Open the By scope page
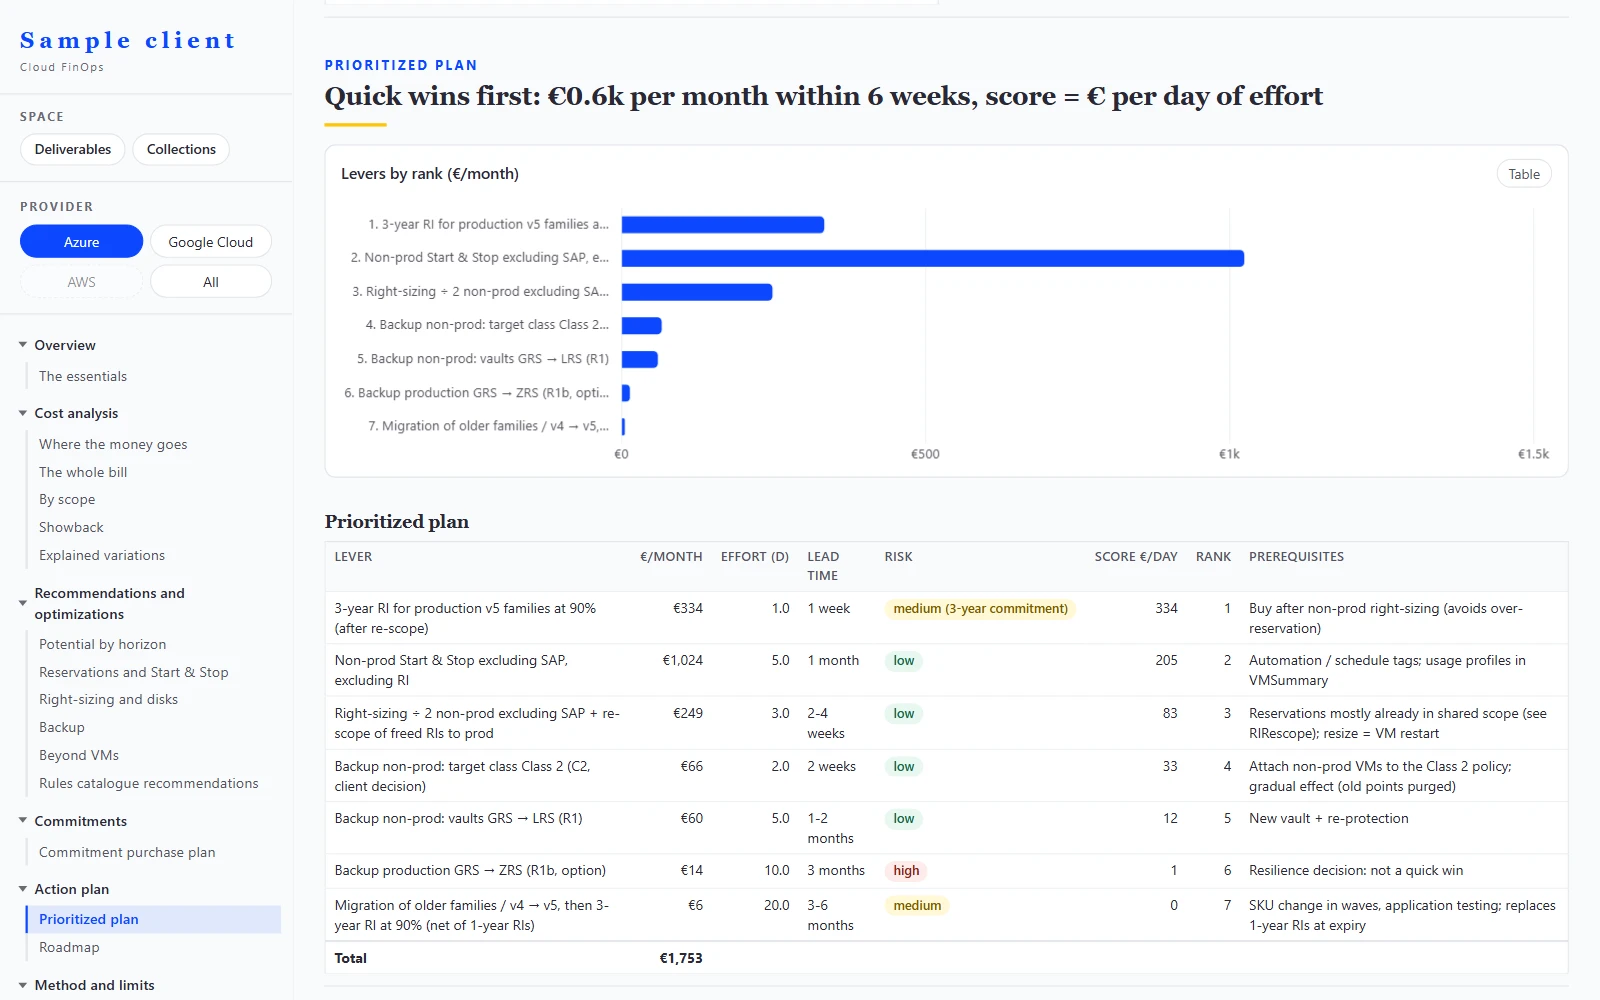The height and width of the screenshot is (1000, 1600). coord(67,499)
